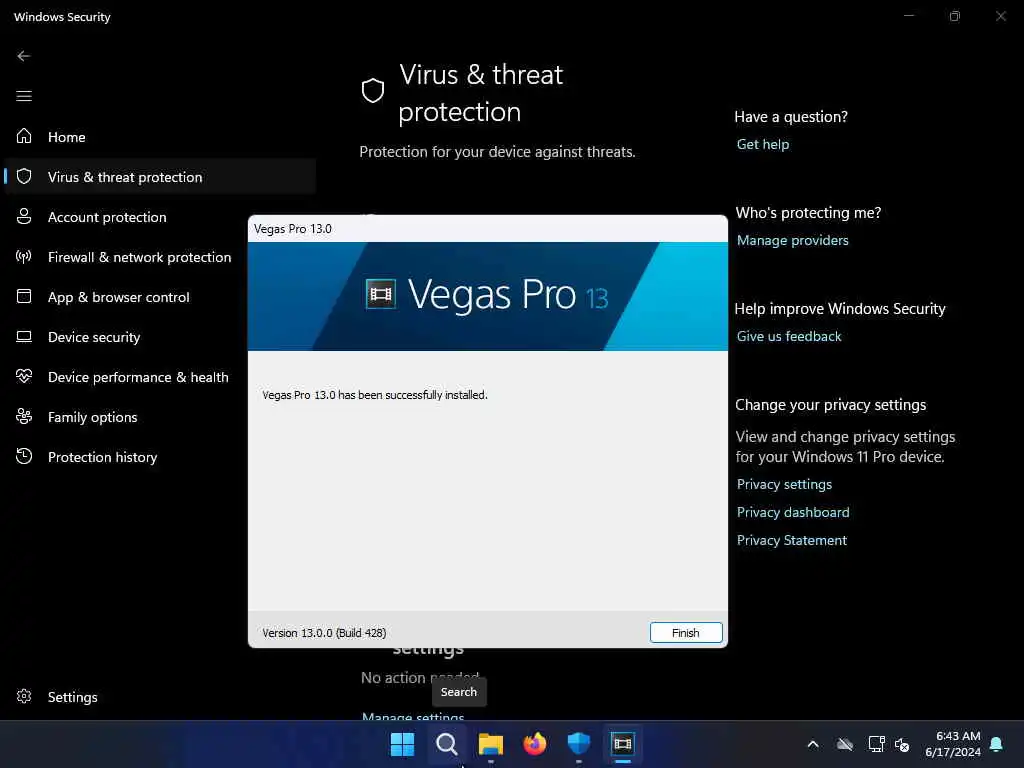
Task: Open the Privacy settings link
Action: click(x=784, y=485)
